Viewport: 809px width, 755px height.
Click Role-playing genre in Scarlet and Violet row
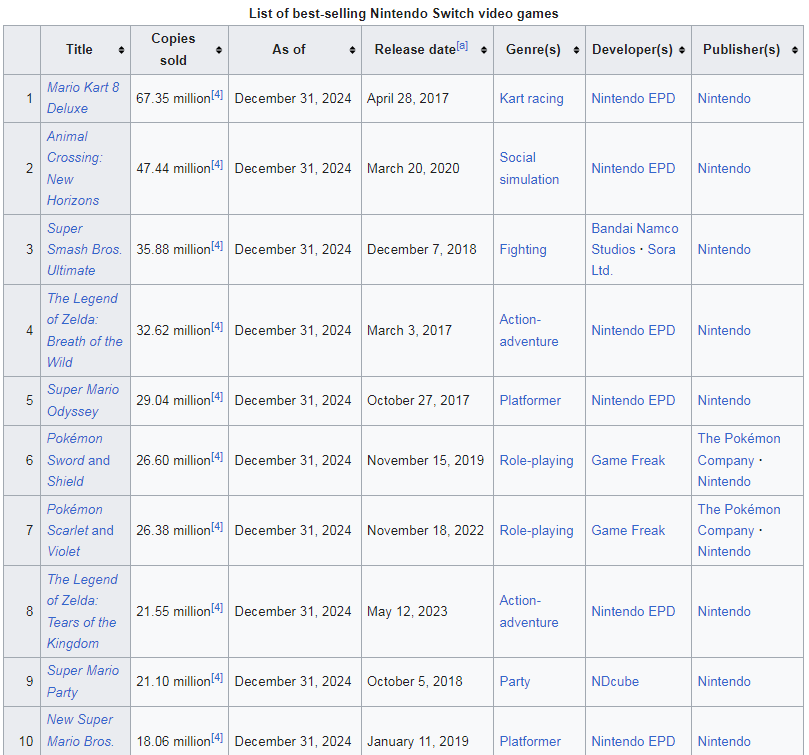(x=537, y=531)
